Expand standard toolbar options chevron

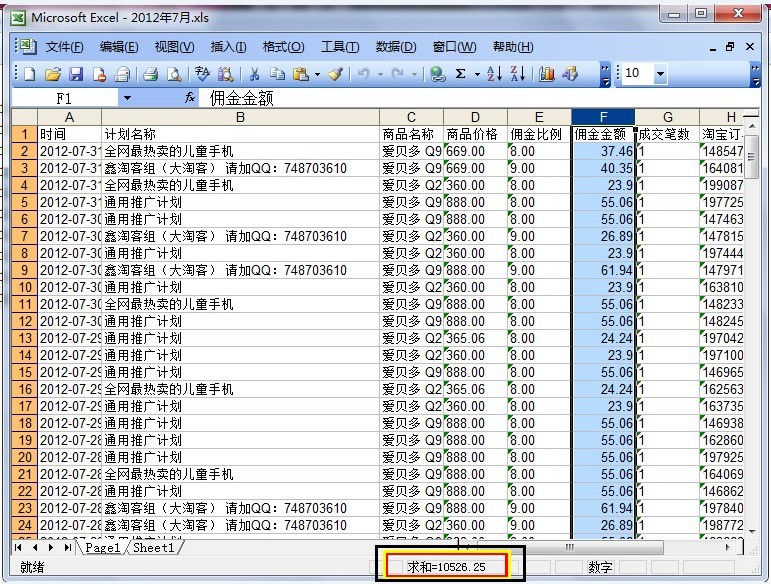pos(605,74)
